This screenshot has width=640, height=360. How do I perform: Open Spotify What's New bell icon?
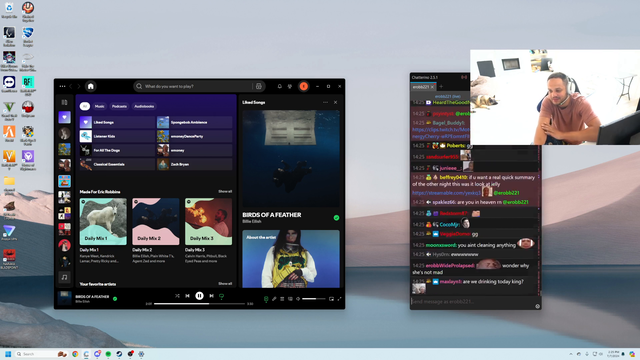pos(280,86)
